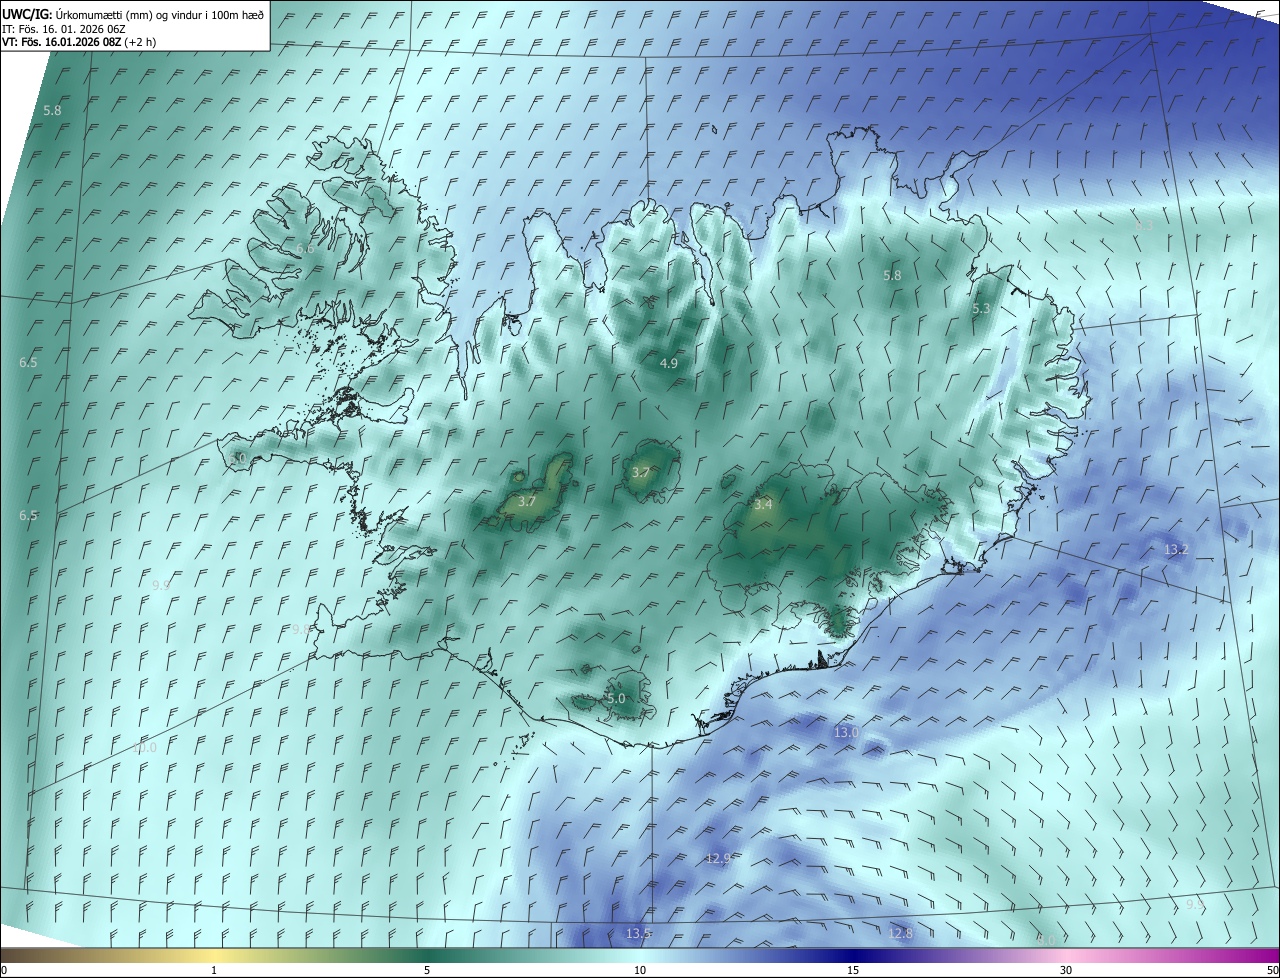This screenshot has width=1280, height=978.
Task: Click the 30 tick on the color scale
Action: 1066,971
